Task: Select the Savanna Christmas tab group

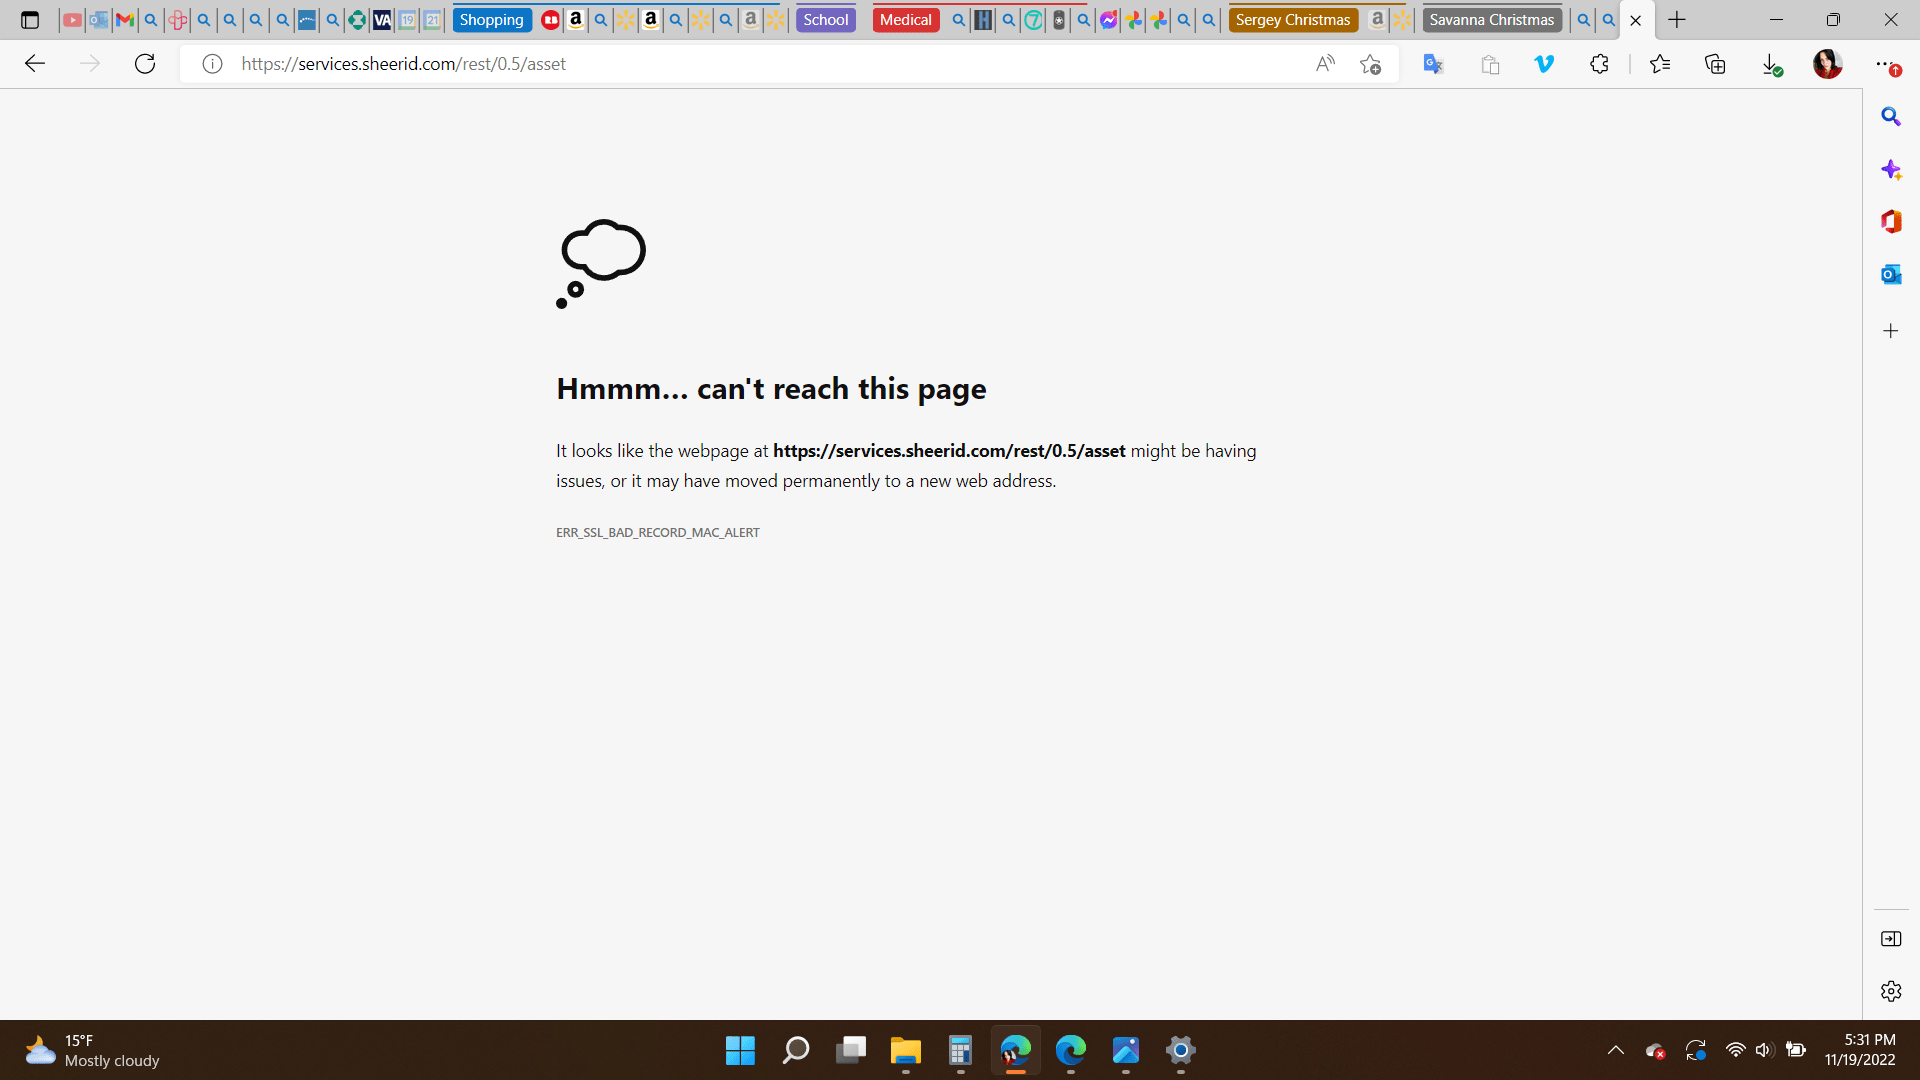Action: [1491, 20]
